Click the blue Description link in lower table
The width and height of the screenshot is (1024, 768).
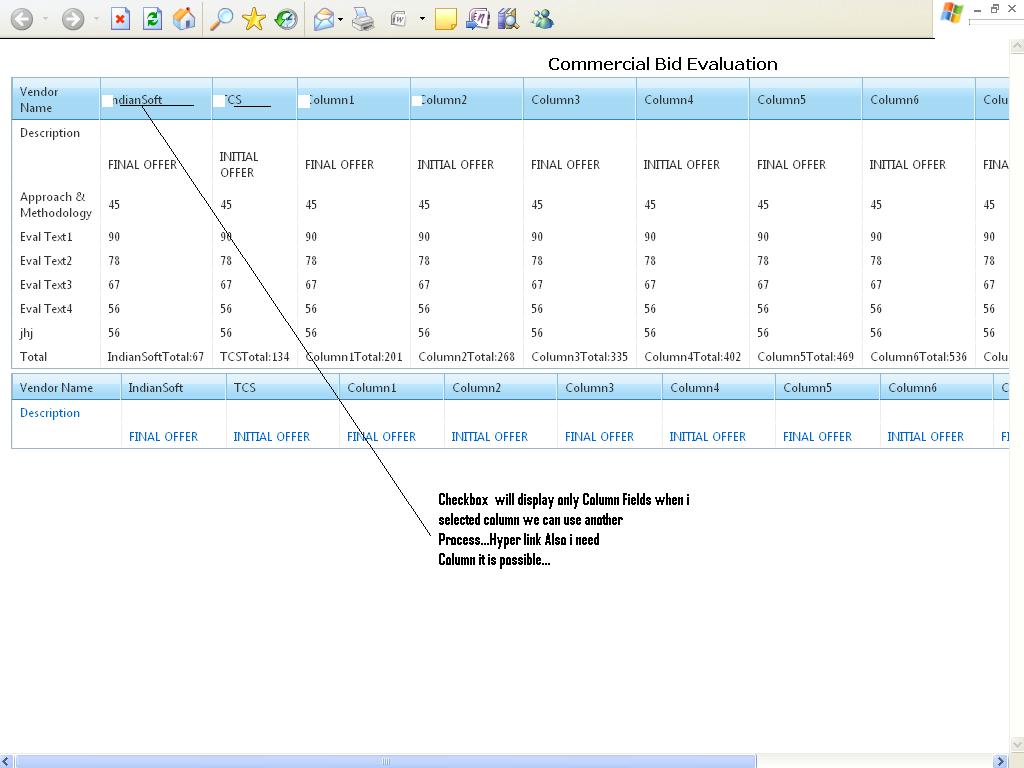coord(50,413)
